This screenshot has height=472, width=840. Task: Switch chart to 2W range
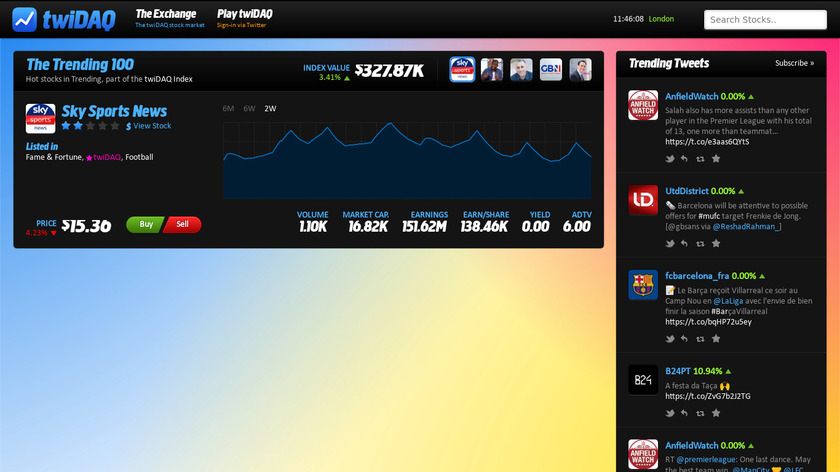pos(270,108)
